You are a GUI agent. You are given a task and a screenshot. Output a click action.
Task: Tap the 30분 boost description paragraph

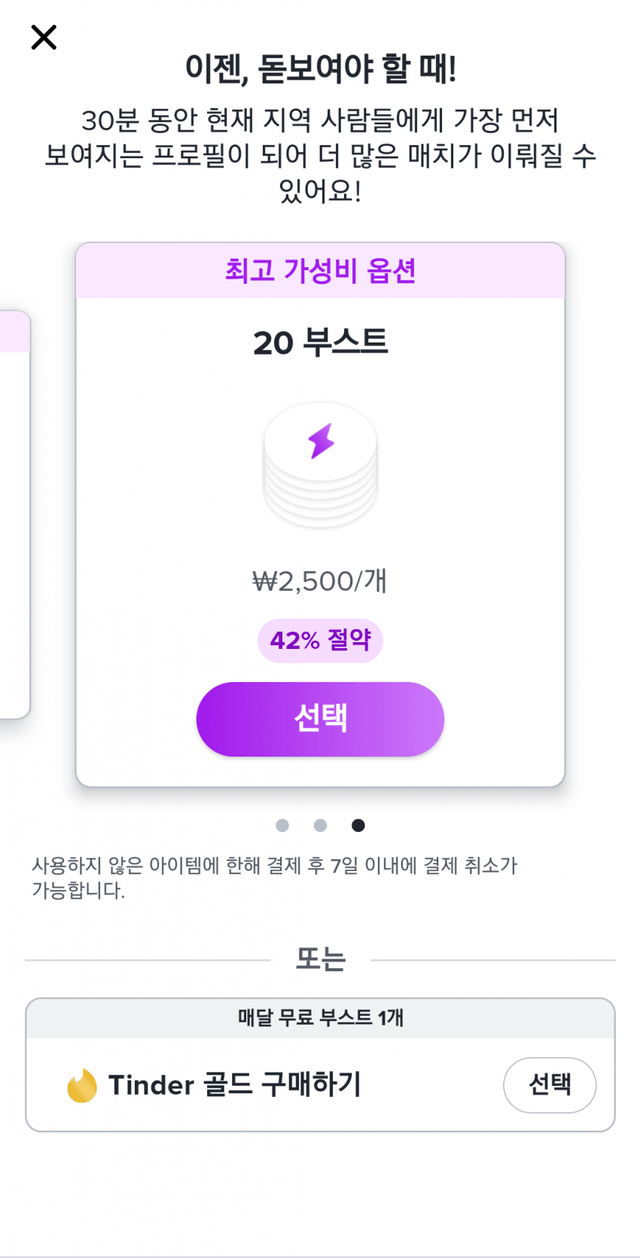click(320, 155)
